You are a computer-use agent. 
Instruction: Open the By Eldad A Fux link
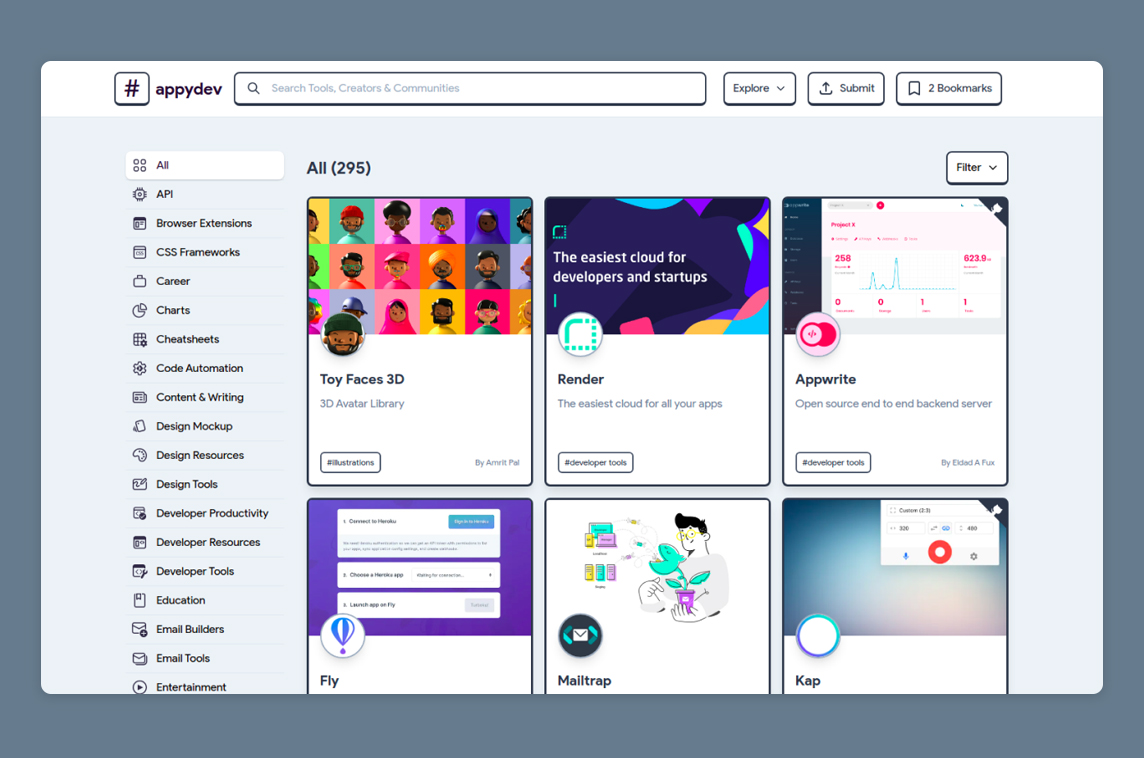tap(967, 463)
